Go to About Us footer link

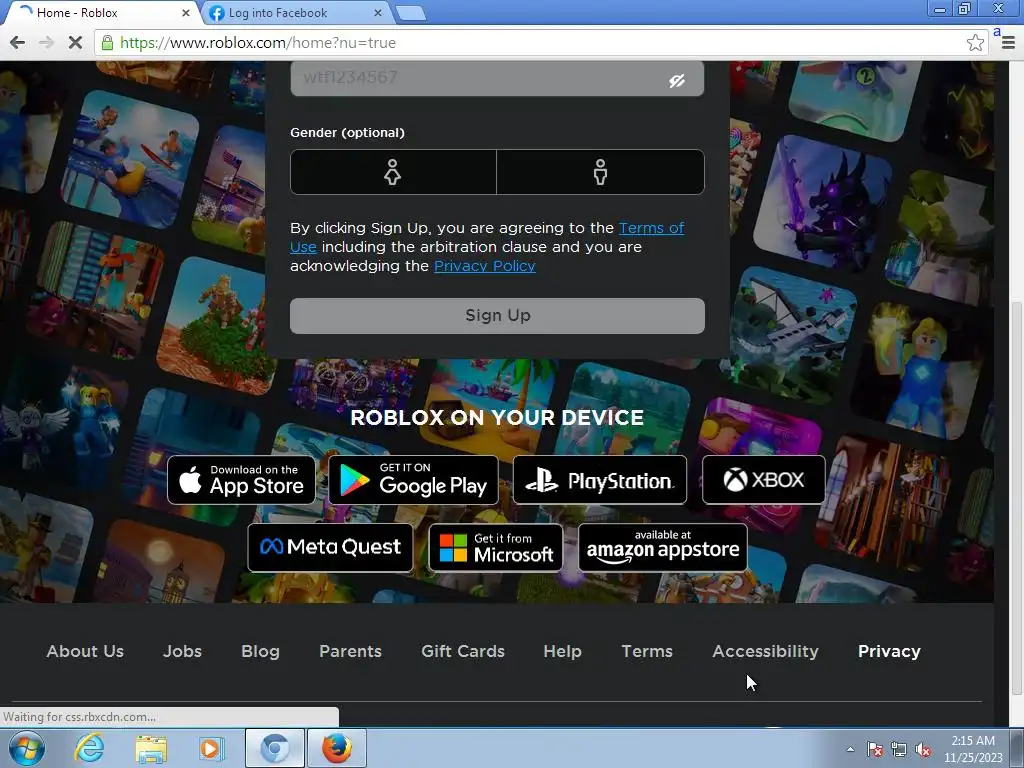click(85, 651)
